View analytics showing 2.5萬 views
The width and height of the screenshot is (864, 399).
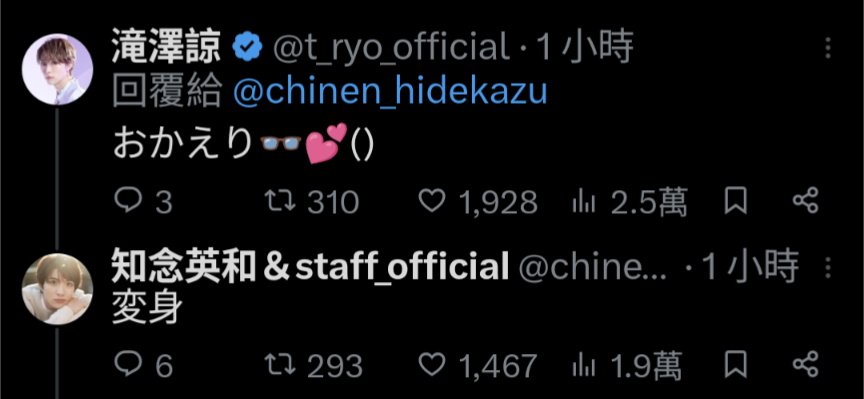[630, 201]
